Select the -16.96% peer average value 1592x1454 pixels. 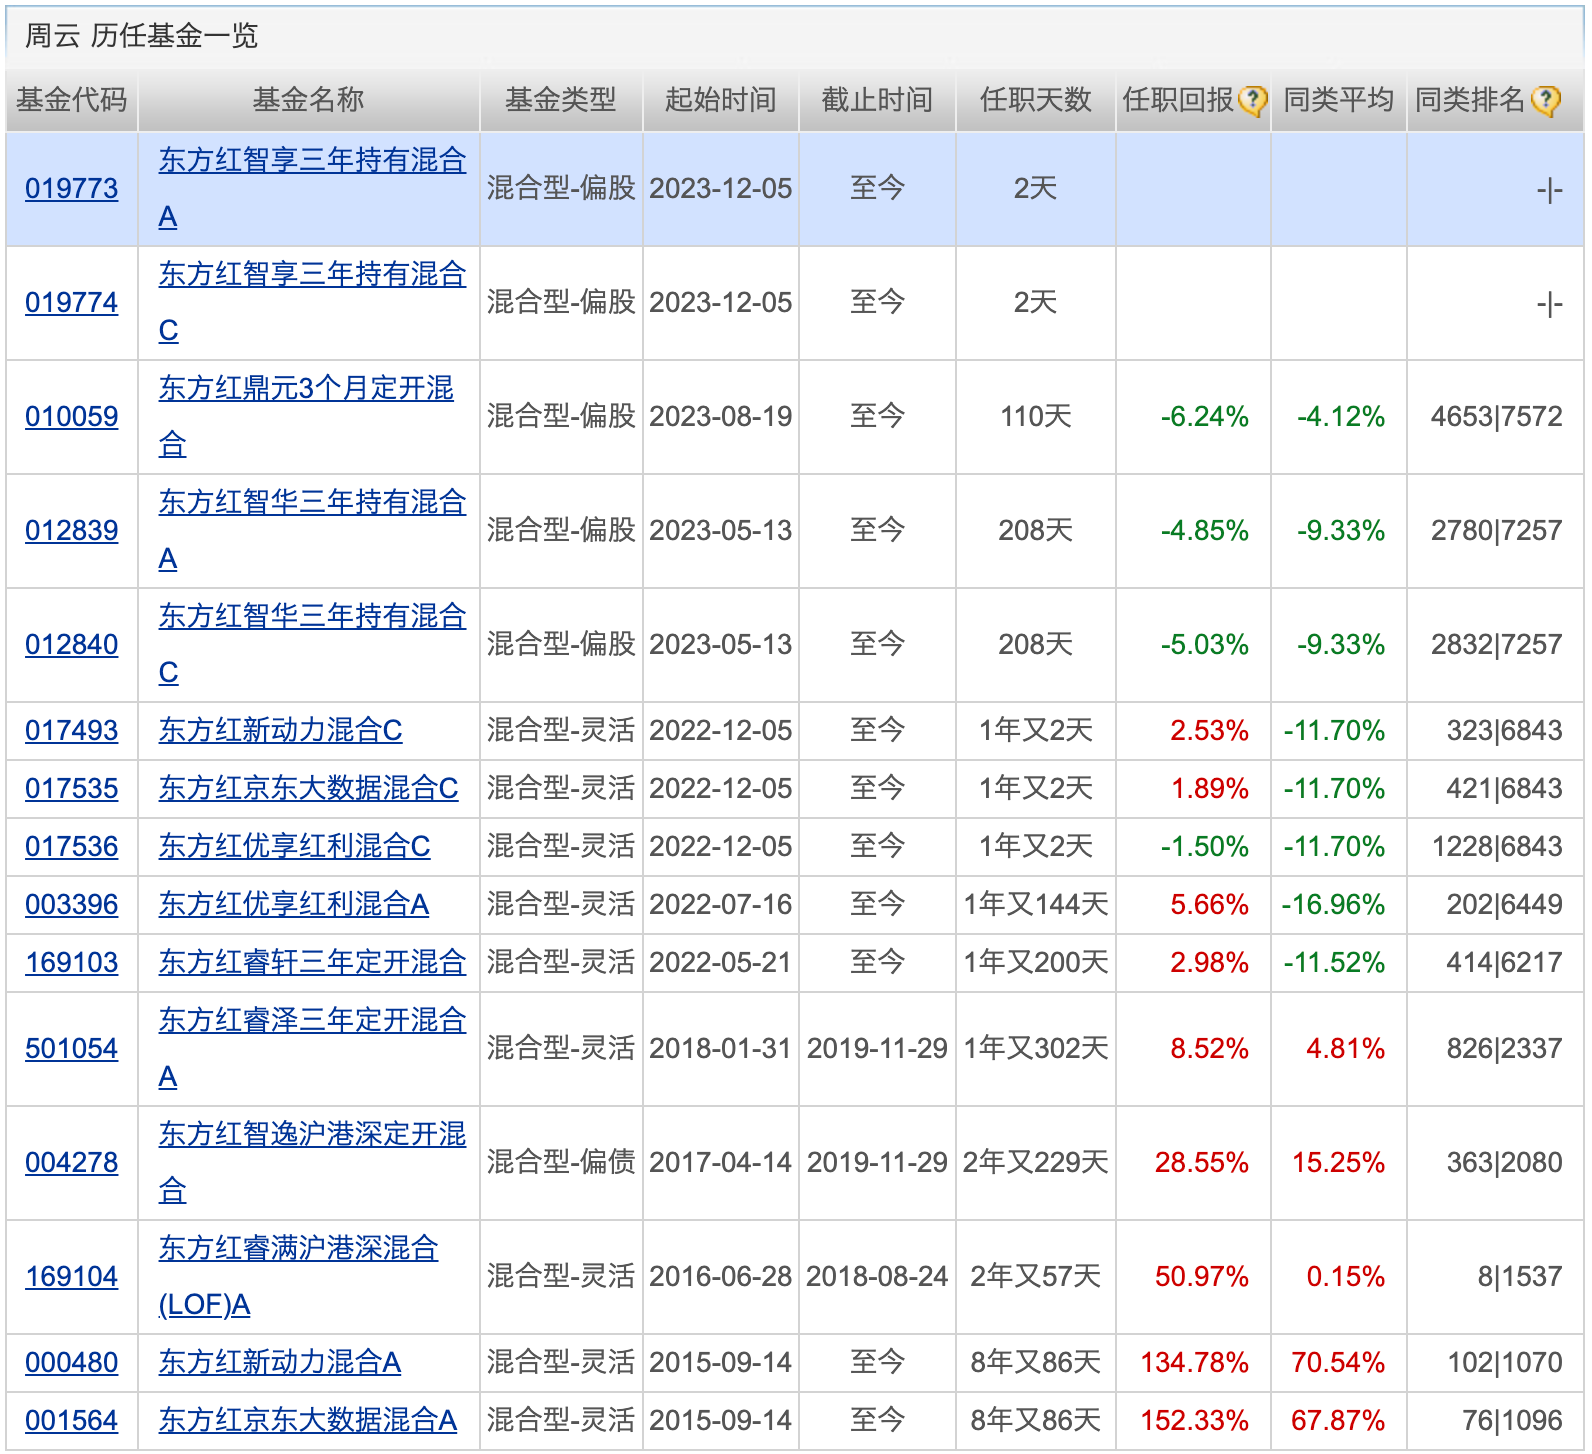point(1333,905)
